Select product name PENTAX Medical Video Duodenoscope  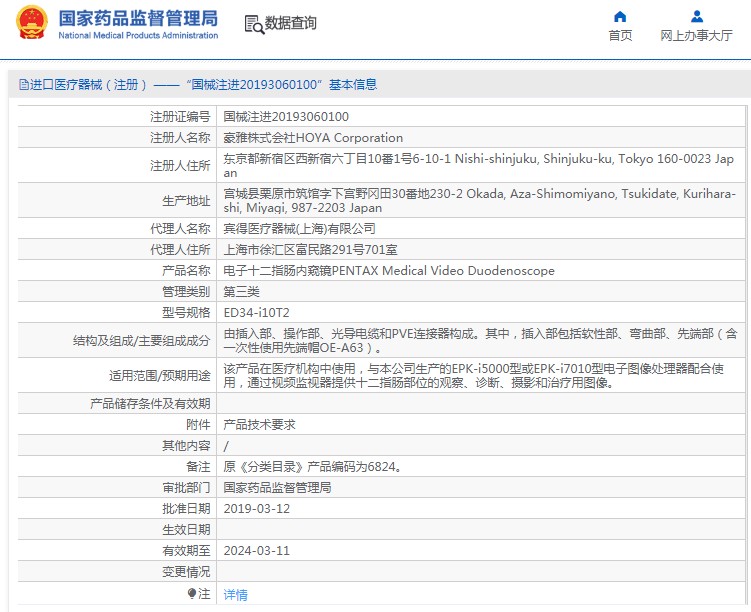tap(389, 271)
